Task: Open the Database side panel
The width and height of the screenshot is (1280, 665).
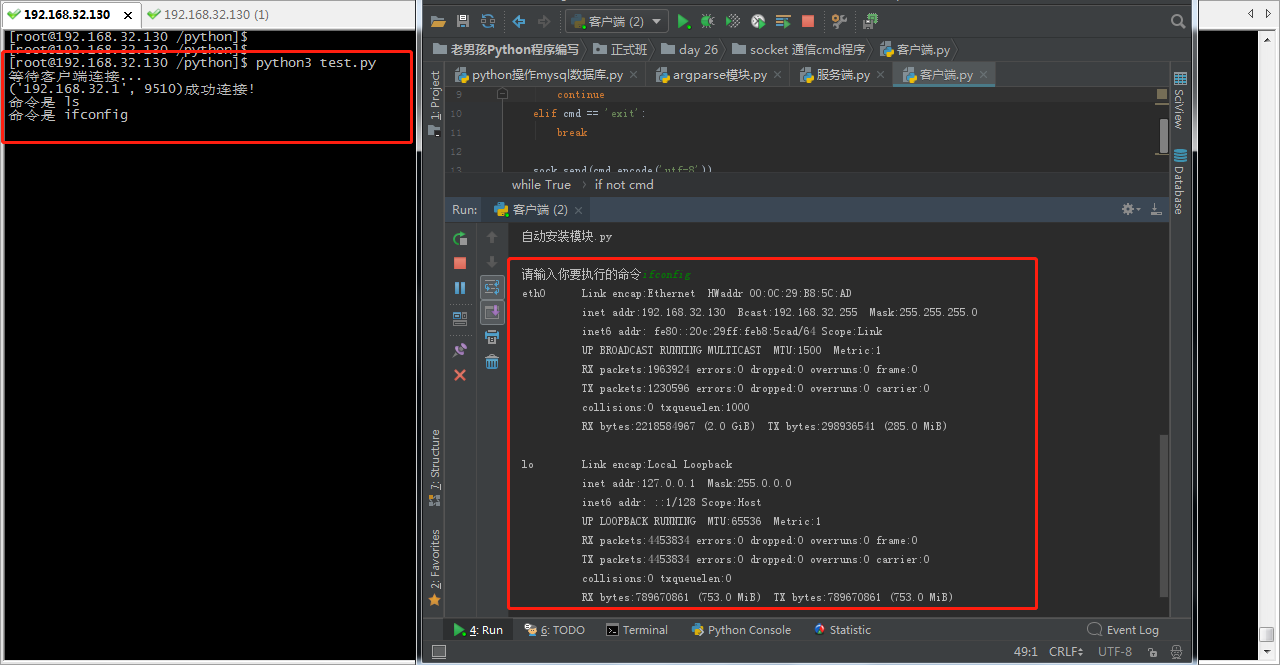Action: (1180, 183)
